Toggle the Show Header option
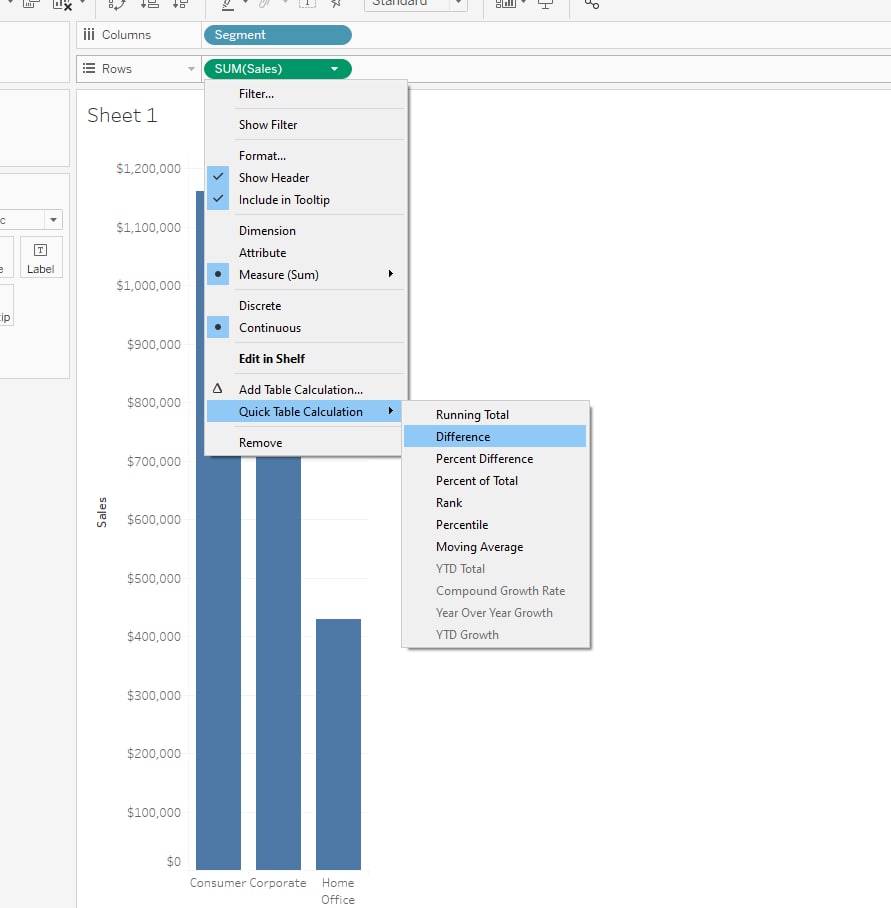This screenshot has width=891, height=908. tap(305, 178)
